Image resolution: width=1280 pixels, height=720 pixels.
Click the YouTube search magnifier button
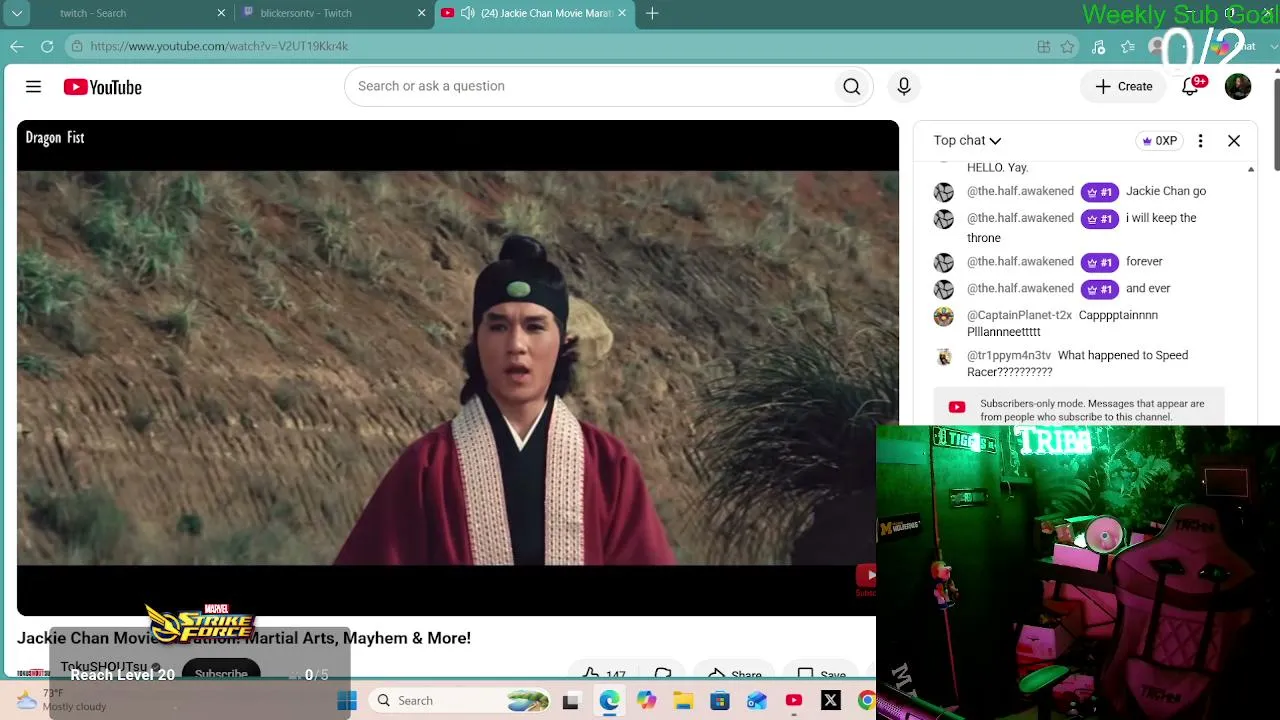[x=851, y=87]
